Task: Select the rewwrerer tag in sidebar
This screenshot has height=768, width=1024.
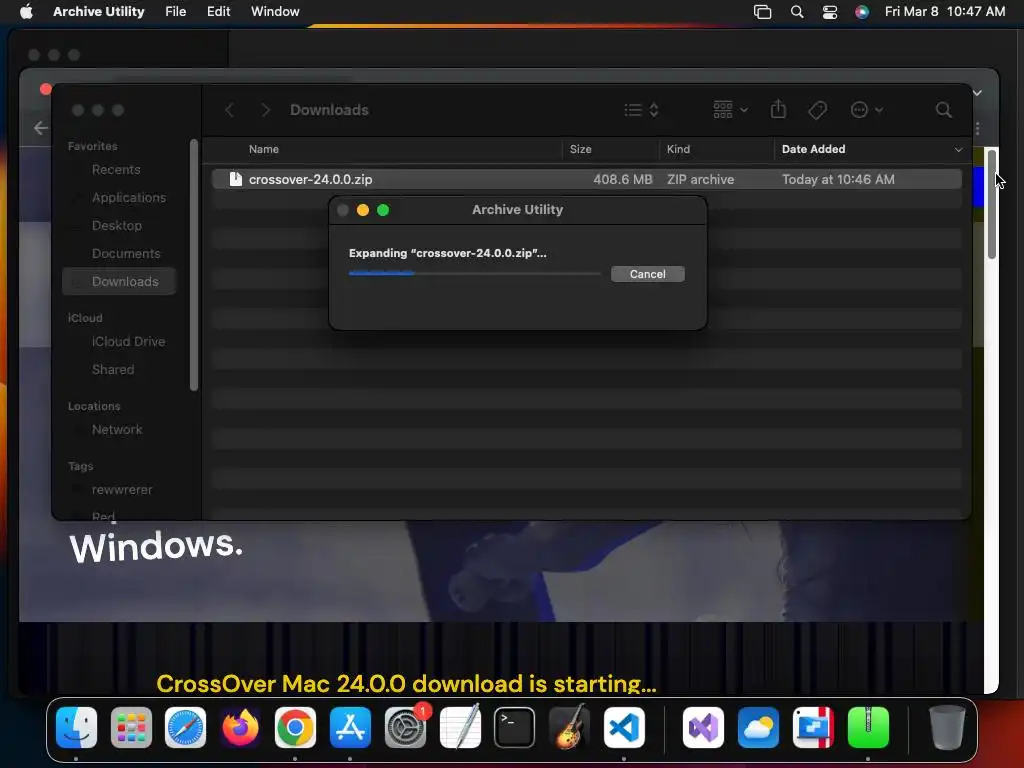Action: 121,490
